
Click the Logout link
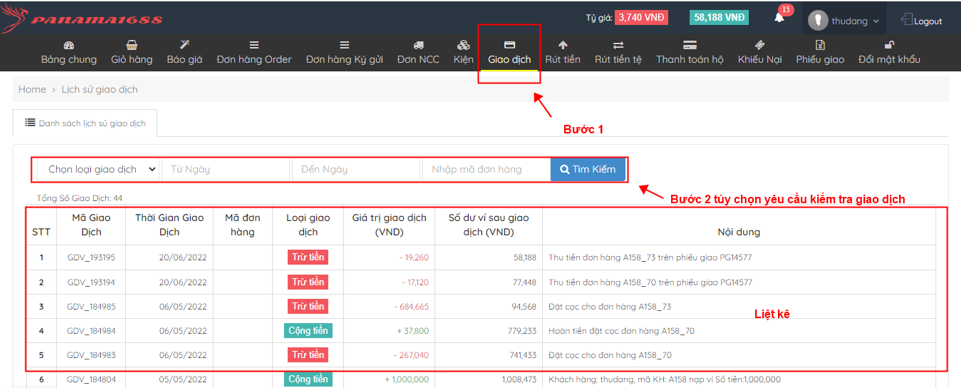pyautogui.click(x=921, y=21)
